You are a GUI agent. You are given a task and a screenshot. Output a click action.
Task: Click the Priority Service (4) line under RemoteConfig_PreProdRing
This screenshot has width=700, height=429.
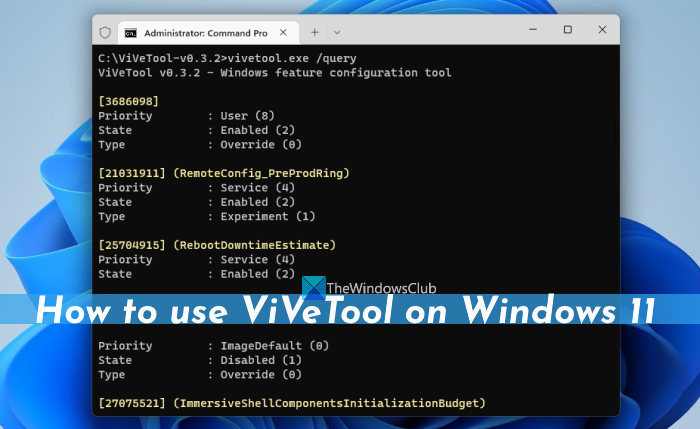(196, 188)
